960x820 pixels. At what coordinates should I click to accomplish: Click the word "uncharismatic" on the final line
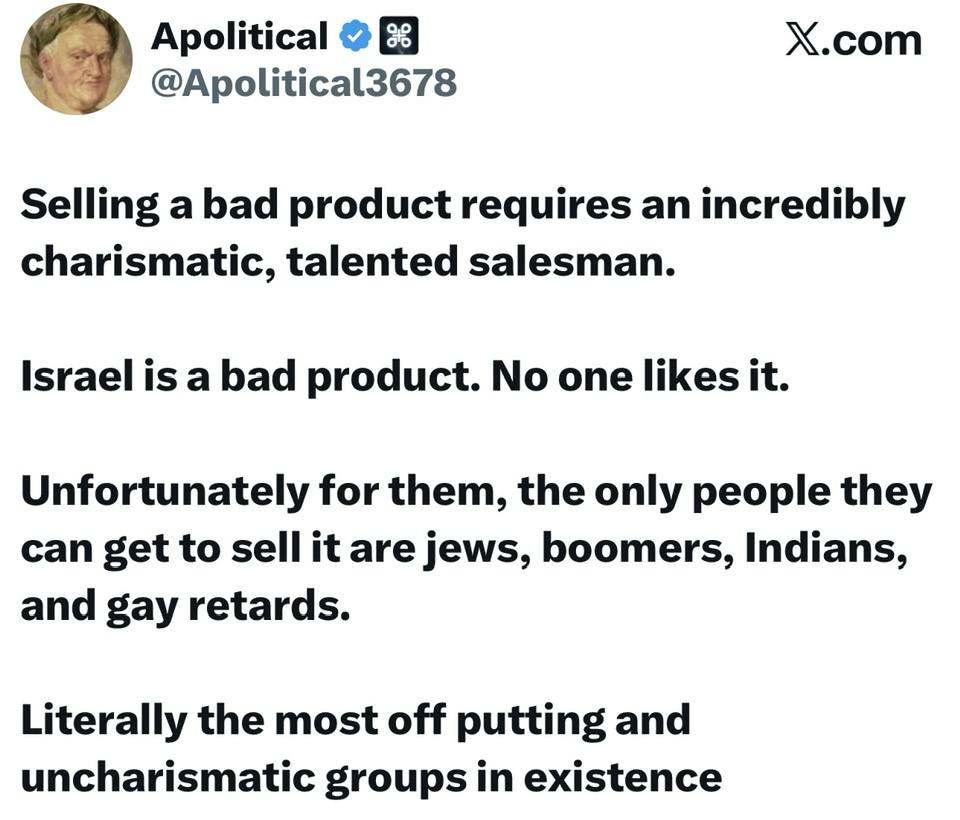pyautogui.click(x=167, y=778)
